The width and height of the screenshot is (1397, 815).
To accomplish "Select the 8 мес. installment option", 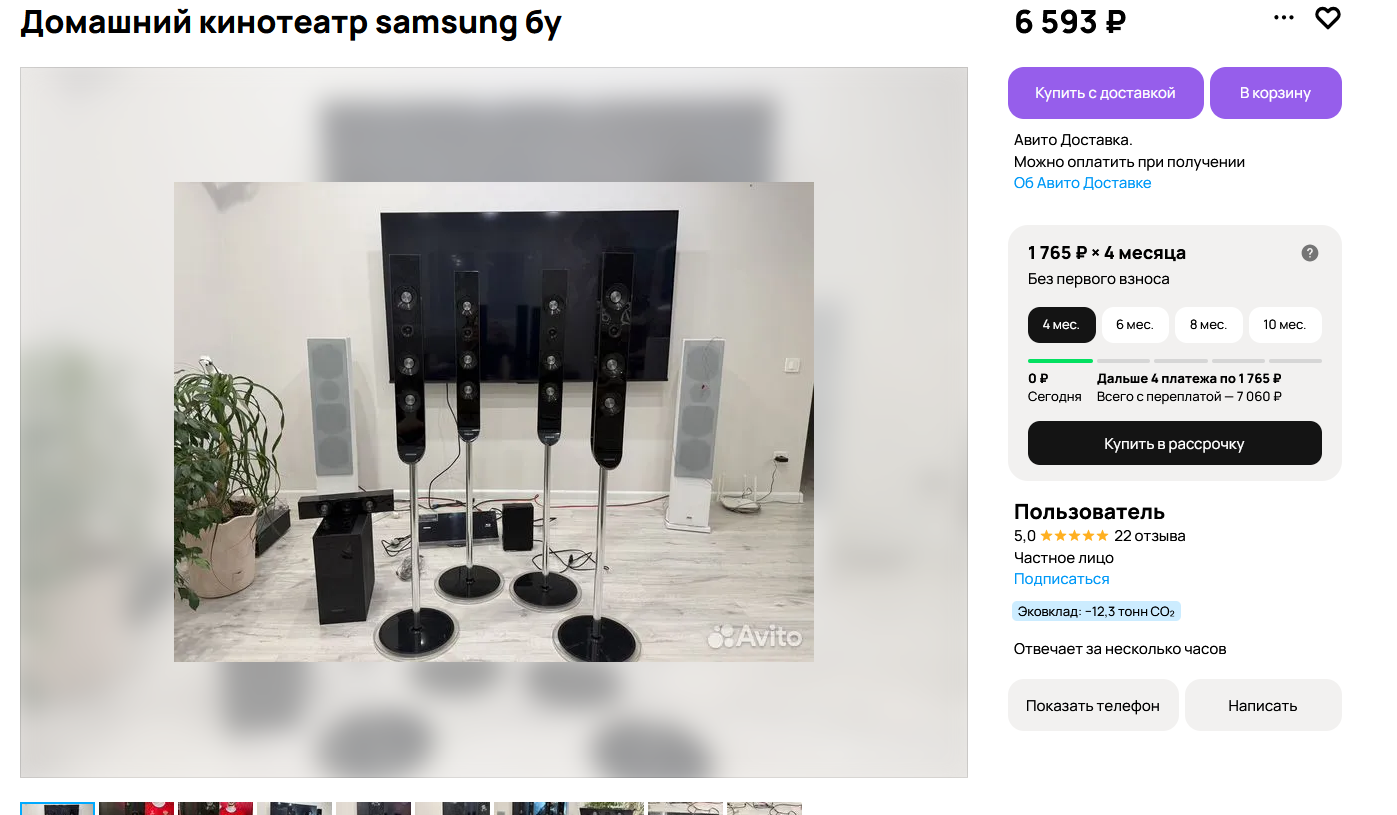I will tap(1208, 325).
